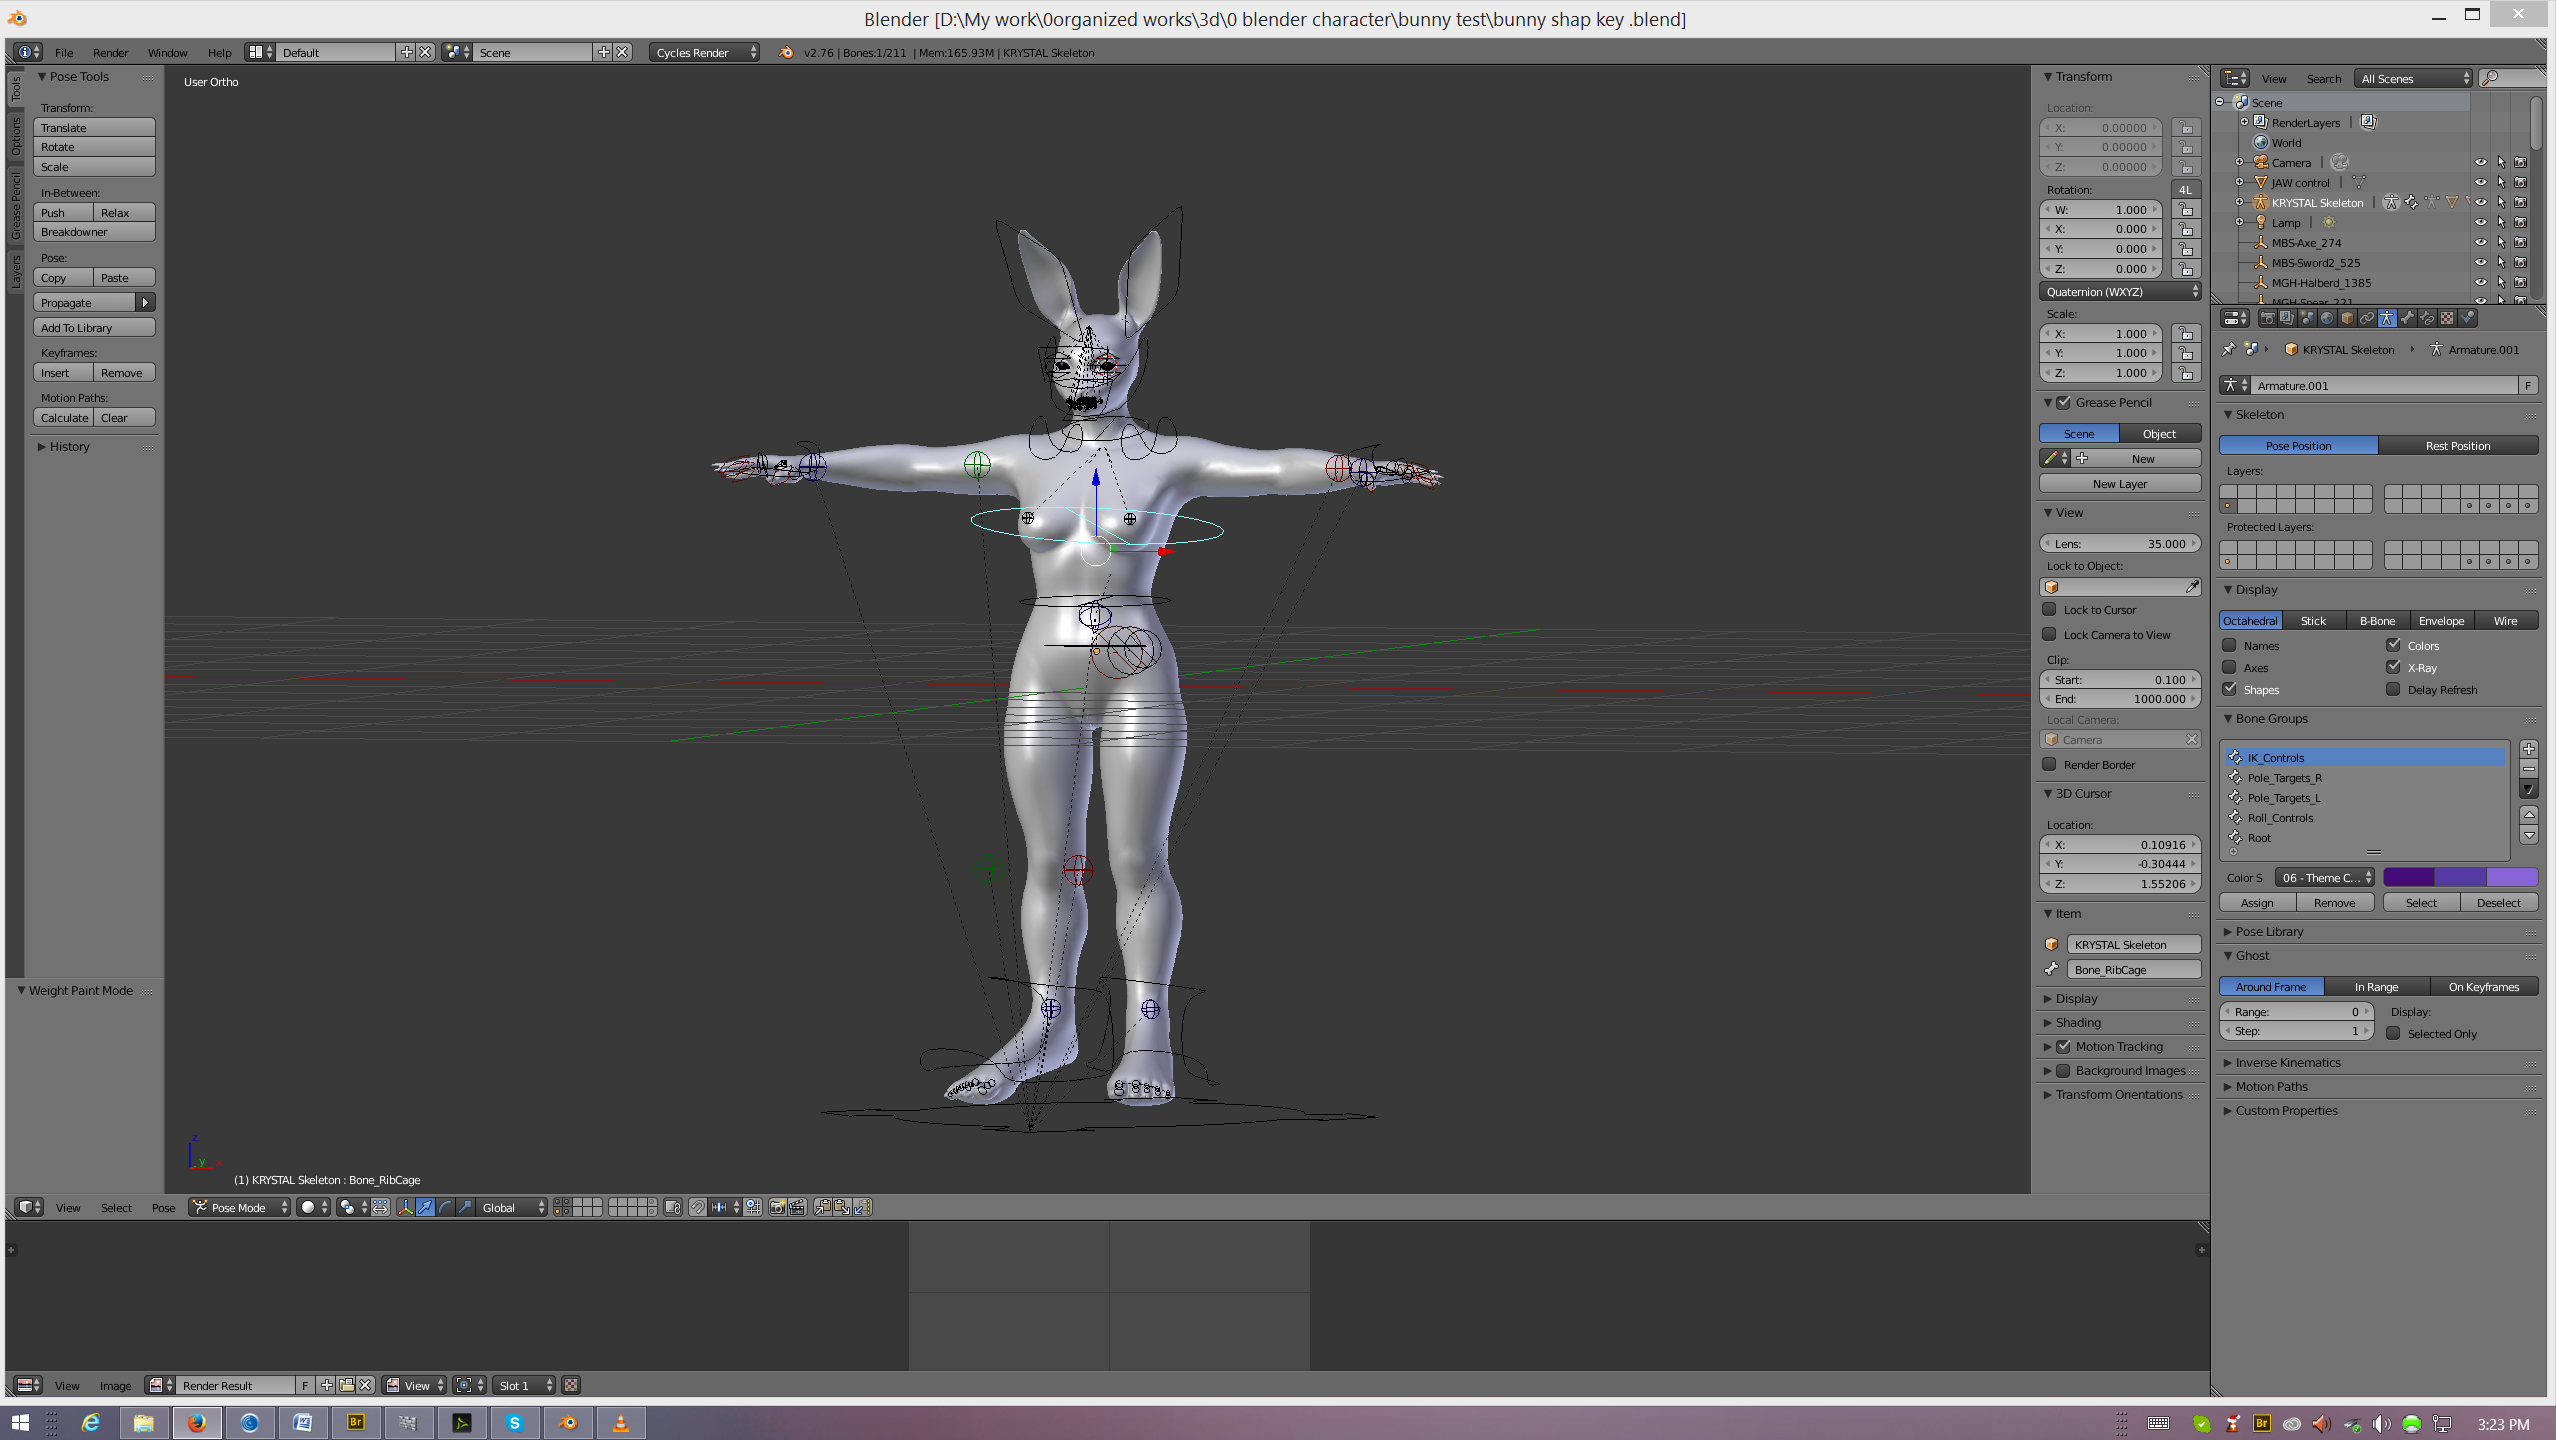Image resolution: width=2556 pixels, height=1440 pixels.
Task: Disable the X-Ray checkbox
Action: [2394, 667]
